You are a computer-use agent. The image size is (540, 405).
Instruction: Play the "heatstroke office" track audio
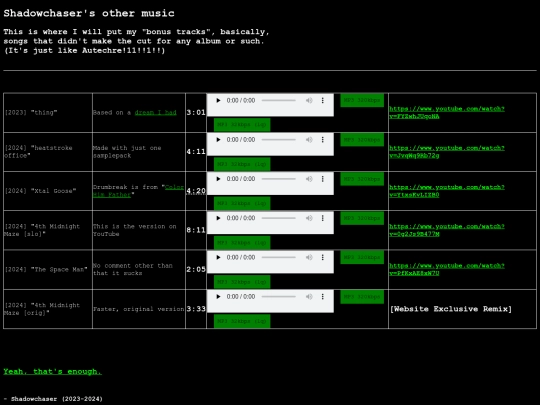[218, 140]
